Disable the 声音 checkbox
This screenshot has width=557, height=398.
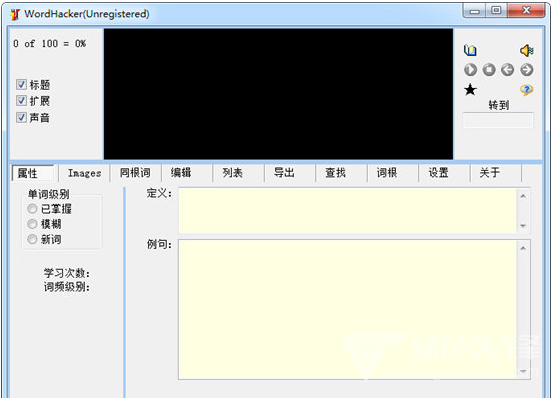[21, 117]
